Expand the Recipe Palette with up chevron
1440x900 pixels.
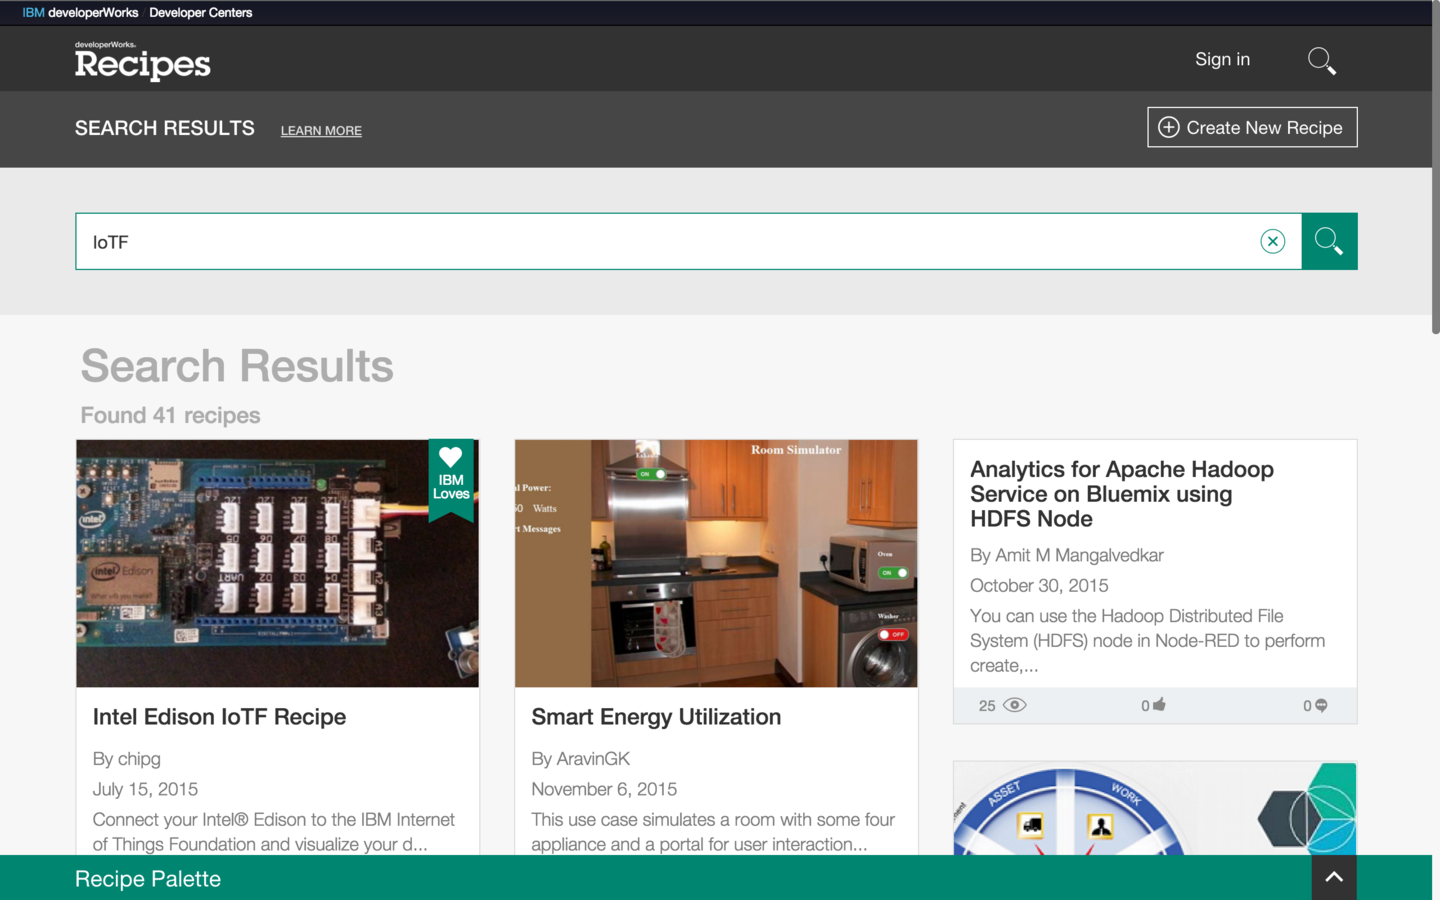point(1334,877)
